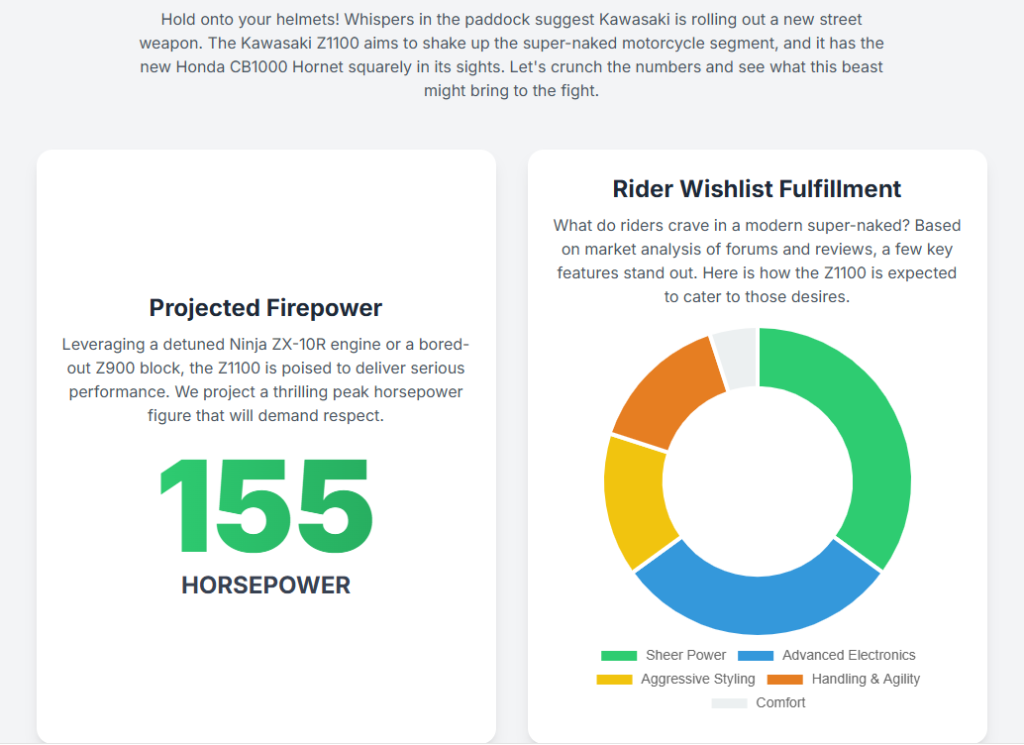Viewport: 1024px width, 745px height.
Task: Click the large 155 horsepower number
Action: coord(266,510)
